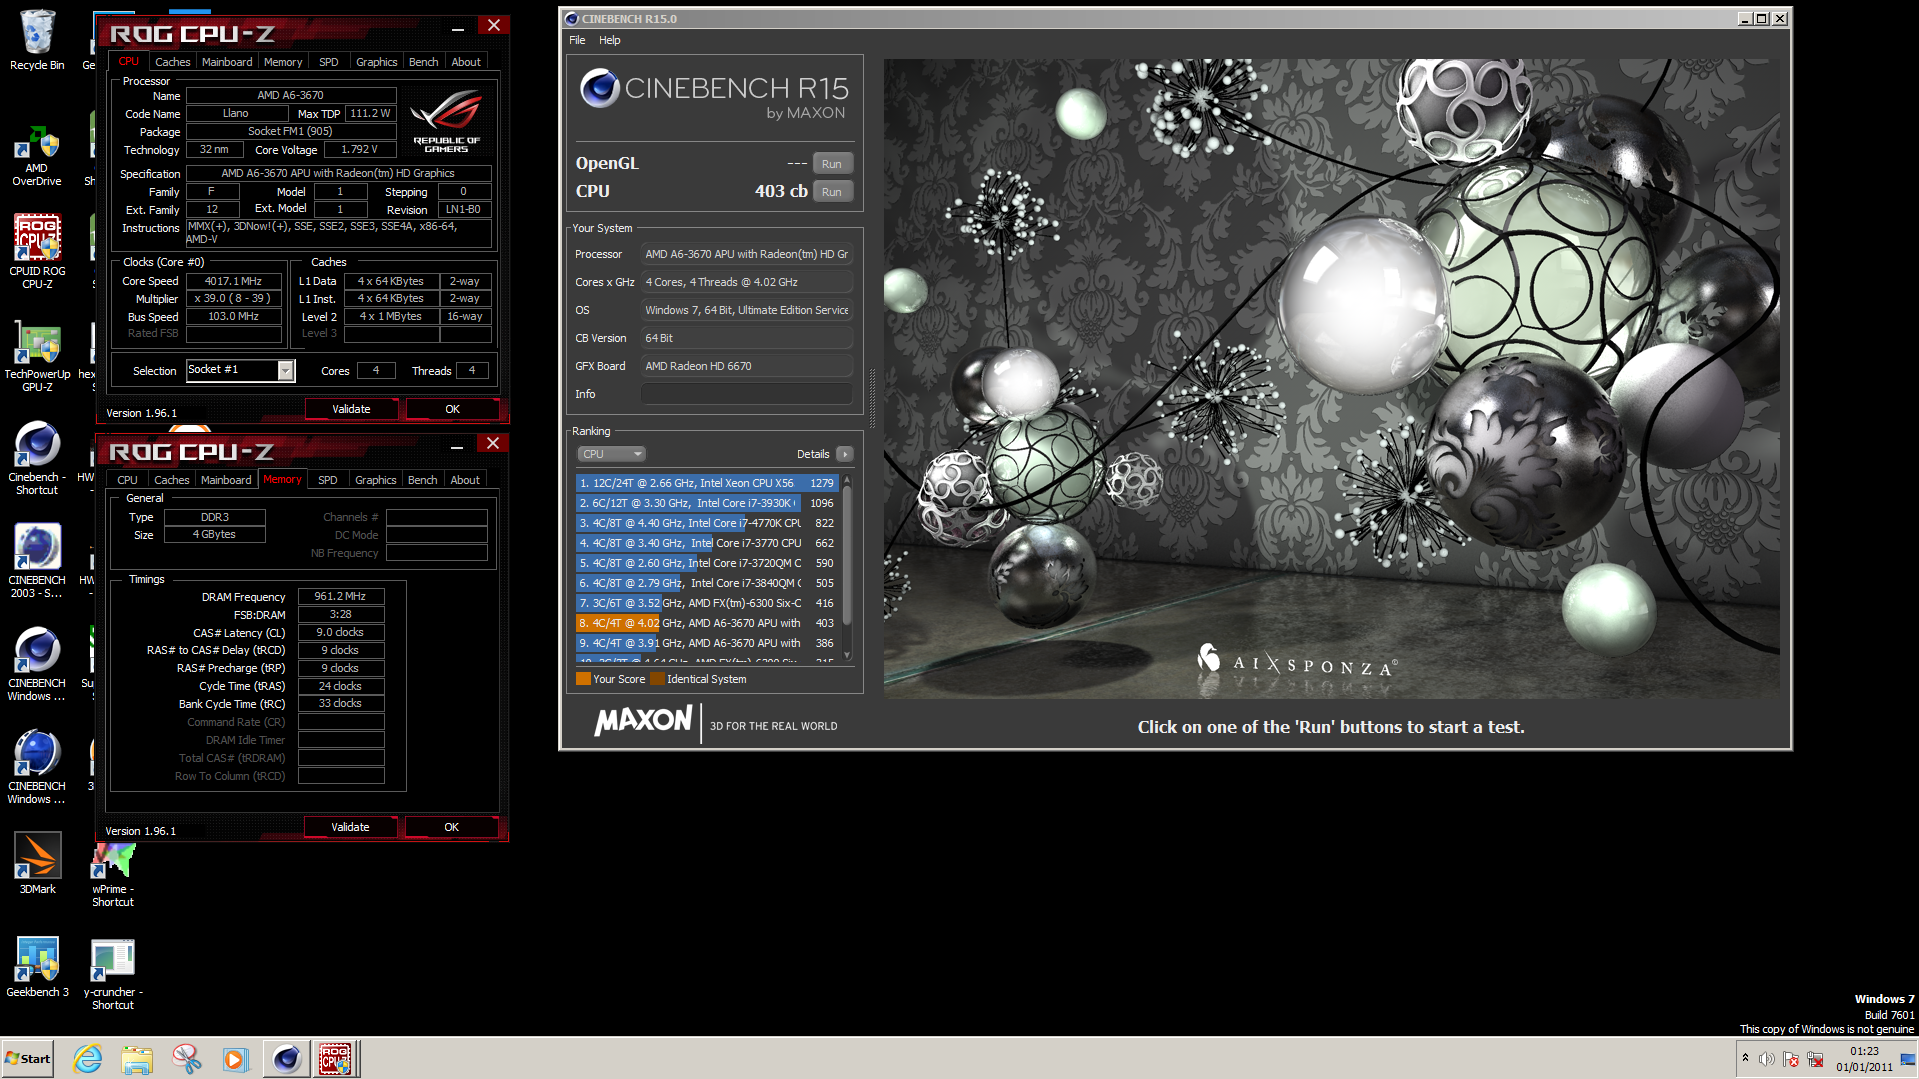Click the Cinebench title bar application icon
The height and width of the screenshot is (1079, 1919).
click(x=571, y=18)
